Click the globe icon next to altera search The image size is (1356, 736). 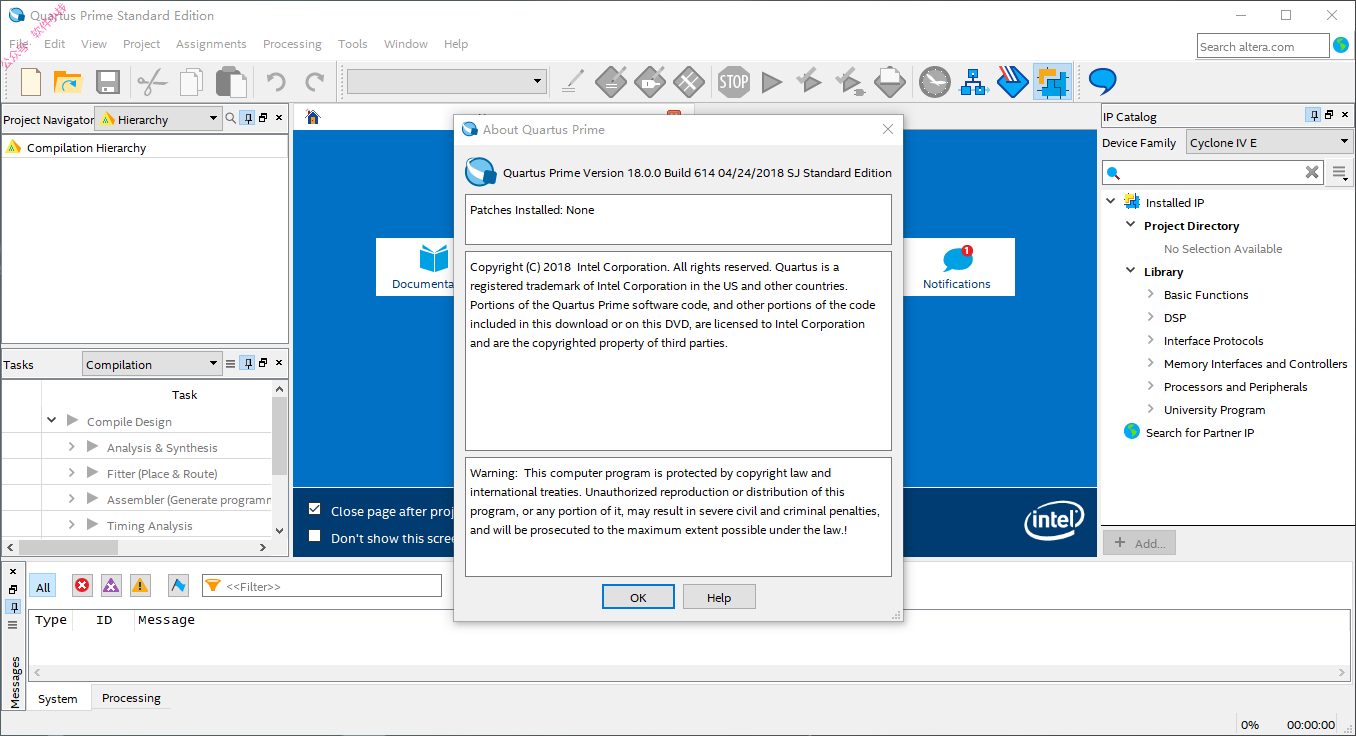tap(1341, 45)
